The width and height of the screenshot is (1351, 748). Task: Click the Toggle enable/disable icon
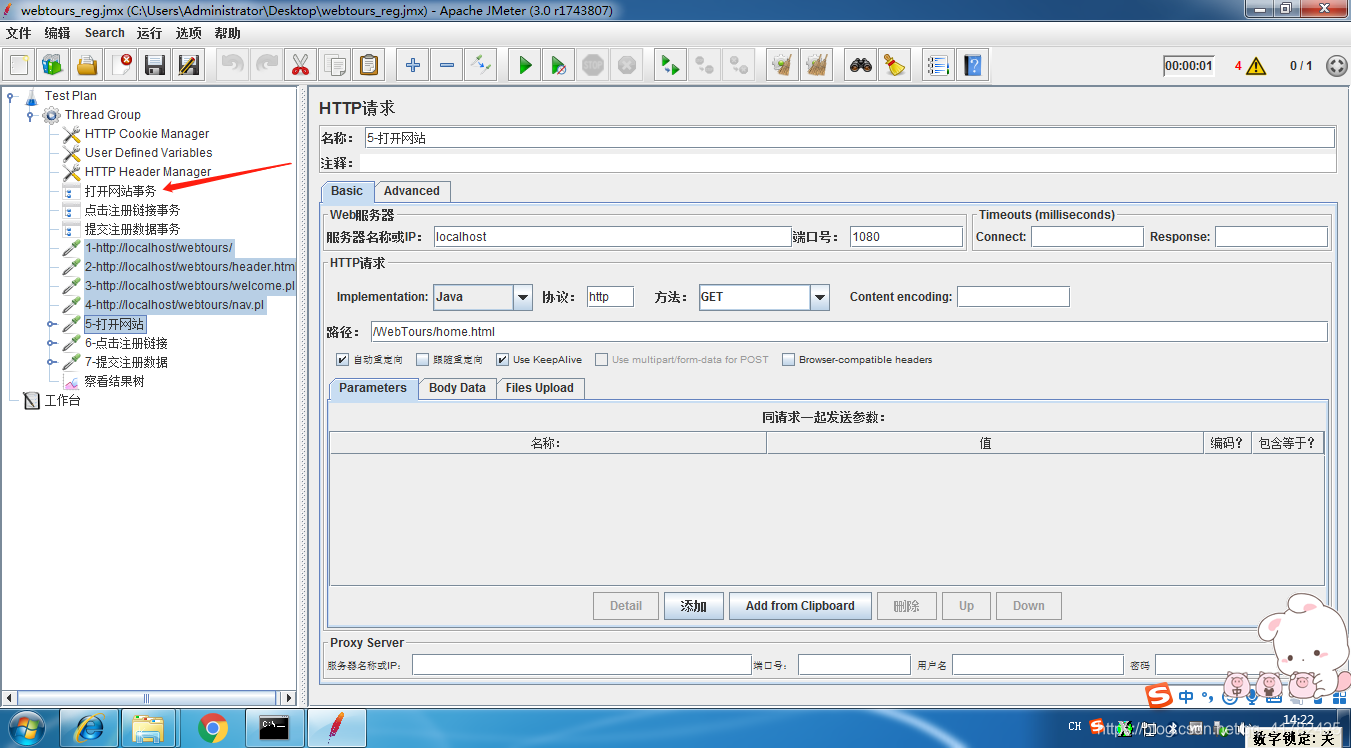[481, 66]
